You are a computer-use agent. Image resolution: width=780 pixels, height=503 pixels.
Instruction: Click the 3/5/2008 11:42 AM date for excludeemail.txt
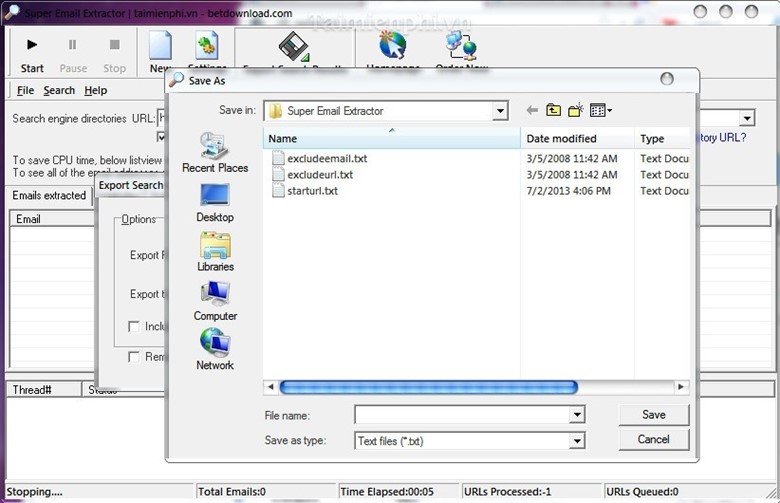pyautogui.click(x=572, y=159)
